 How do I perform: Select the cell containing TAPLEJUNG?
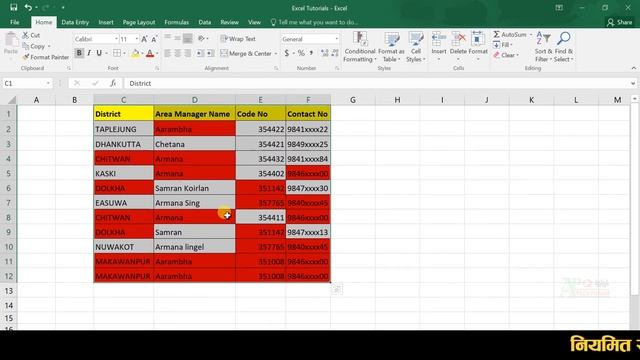[123, 129]
